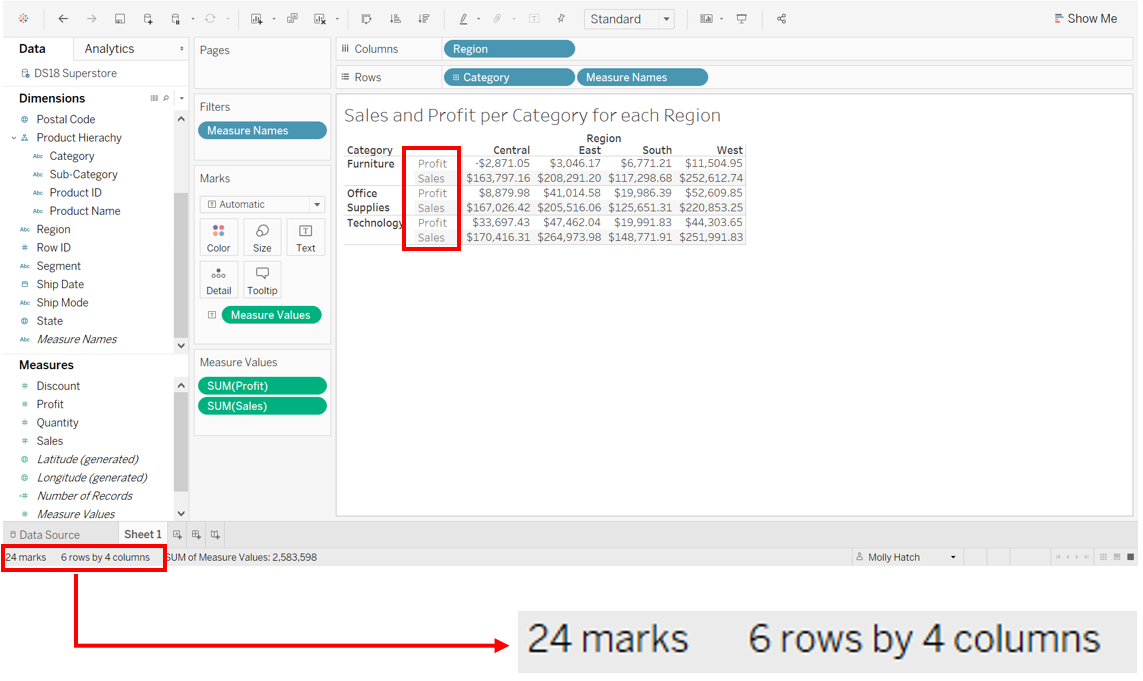Select the Swap Rows and Columns tool
This screenshot has height=681, width=1143.
pyautogui.click(x=367, y=18)
